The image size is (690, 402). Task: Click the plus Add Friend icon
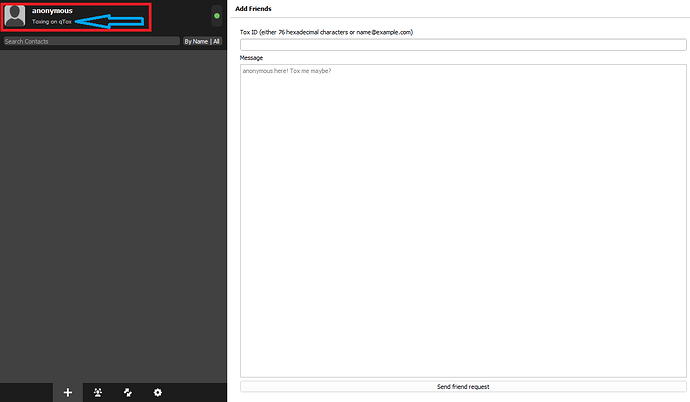(x=67, y=393)
